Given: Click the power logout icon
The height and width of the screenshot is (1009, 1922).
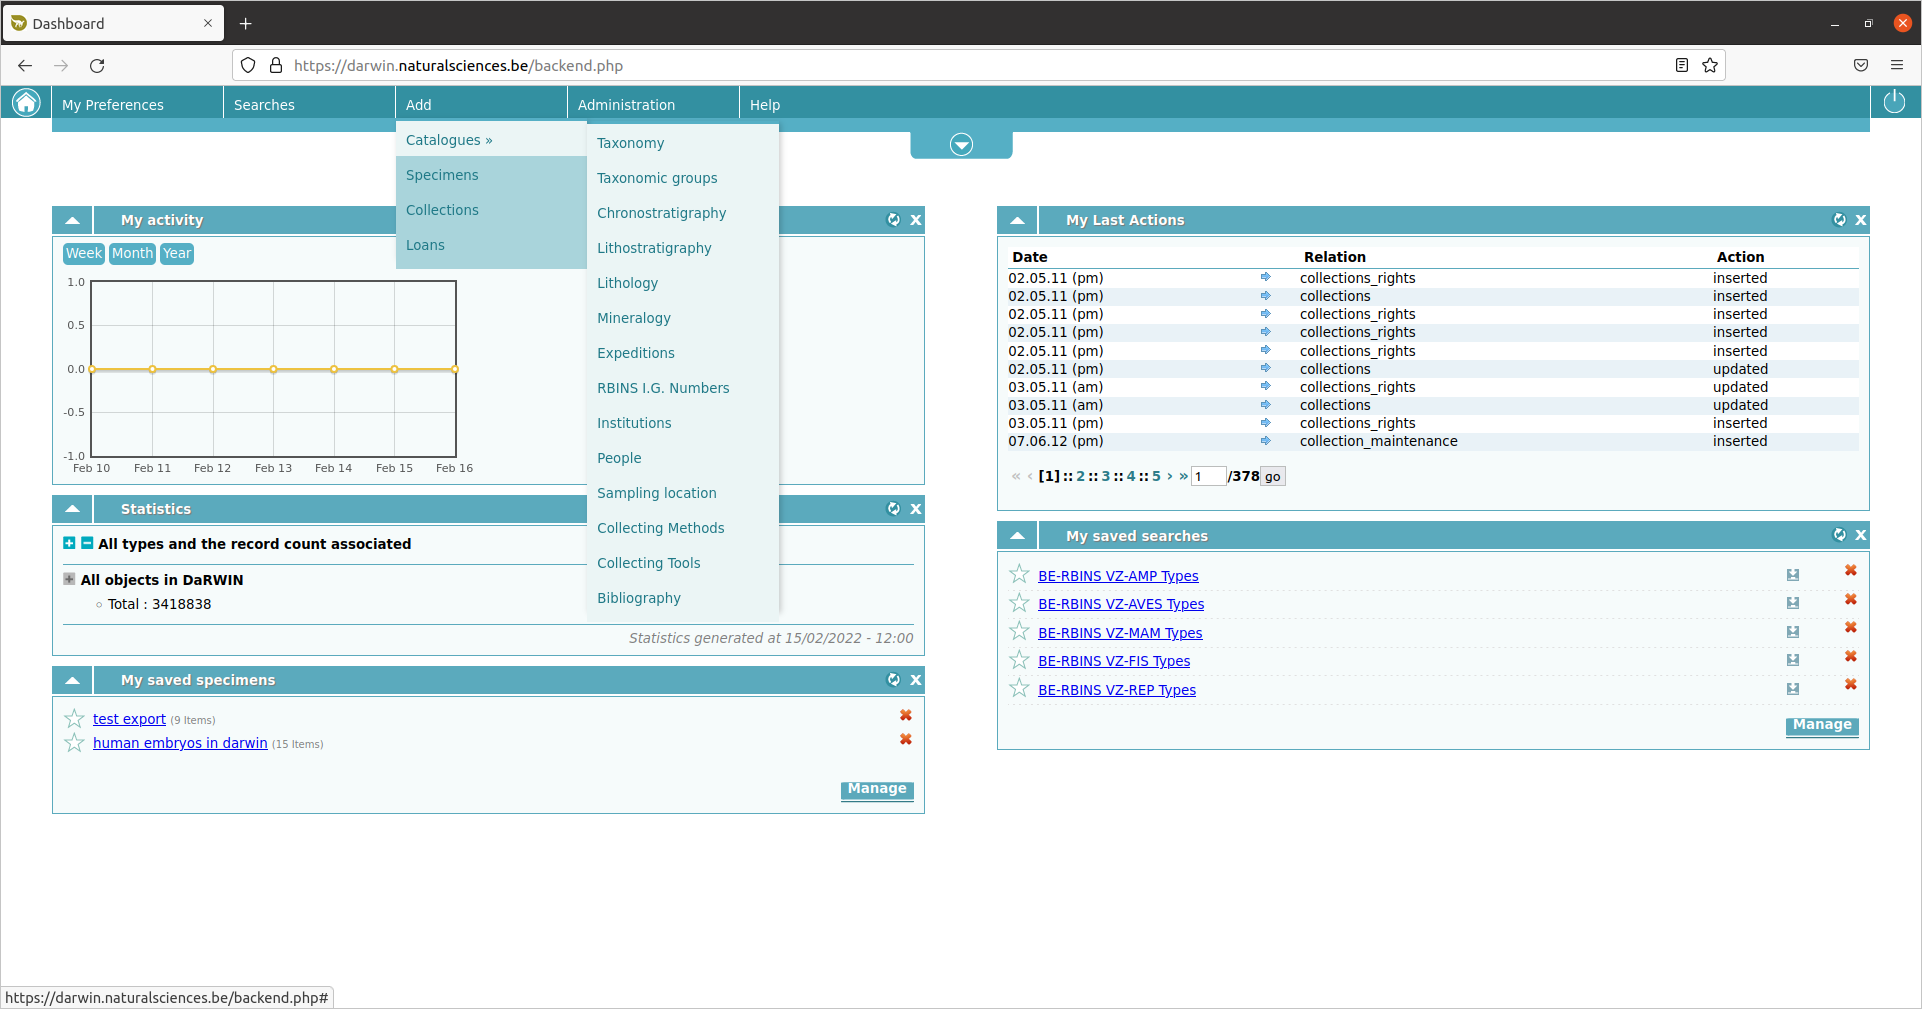Looking at the screenshot, I should point(1894,102).
